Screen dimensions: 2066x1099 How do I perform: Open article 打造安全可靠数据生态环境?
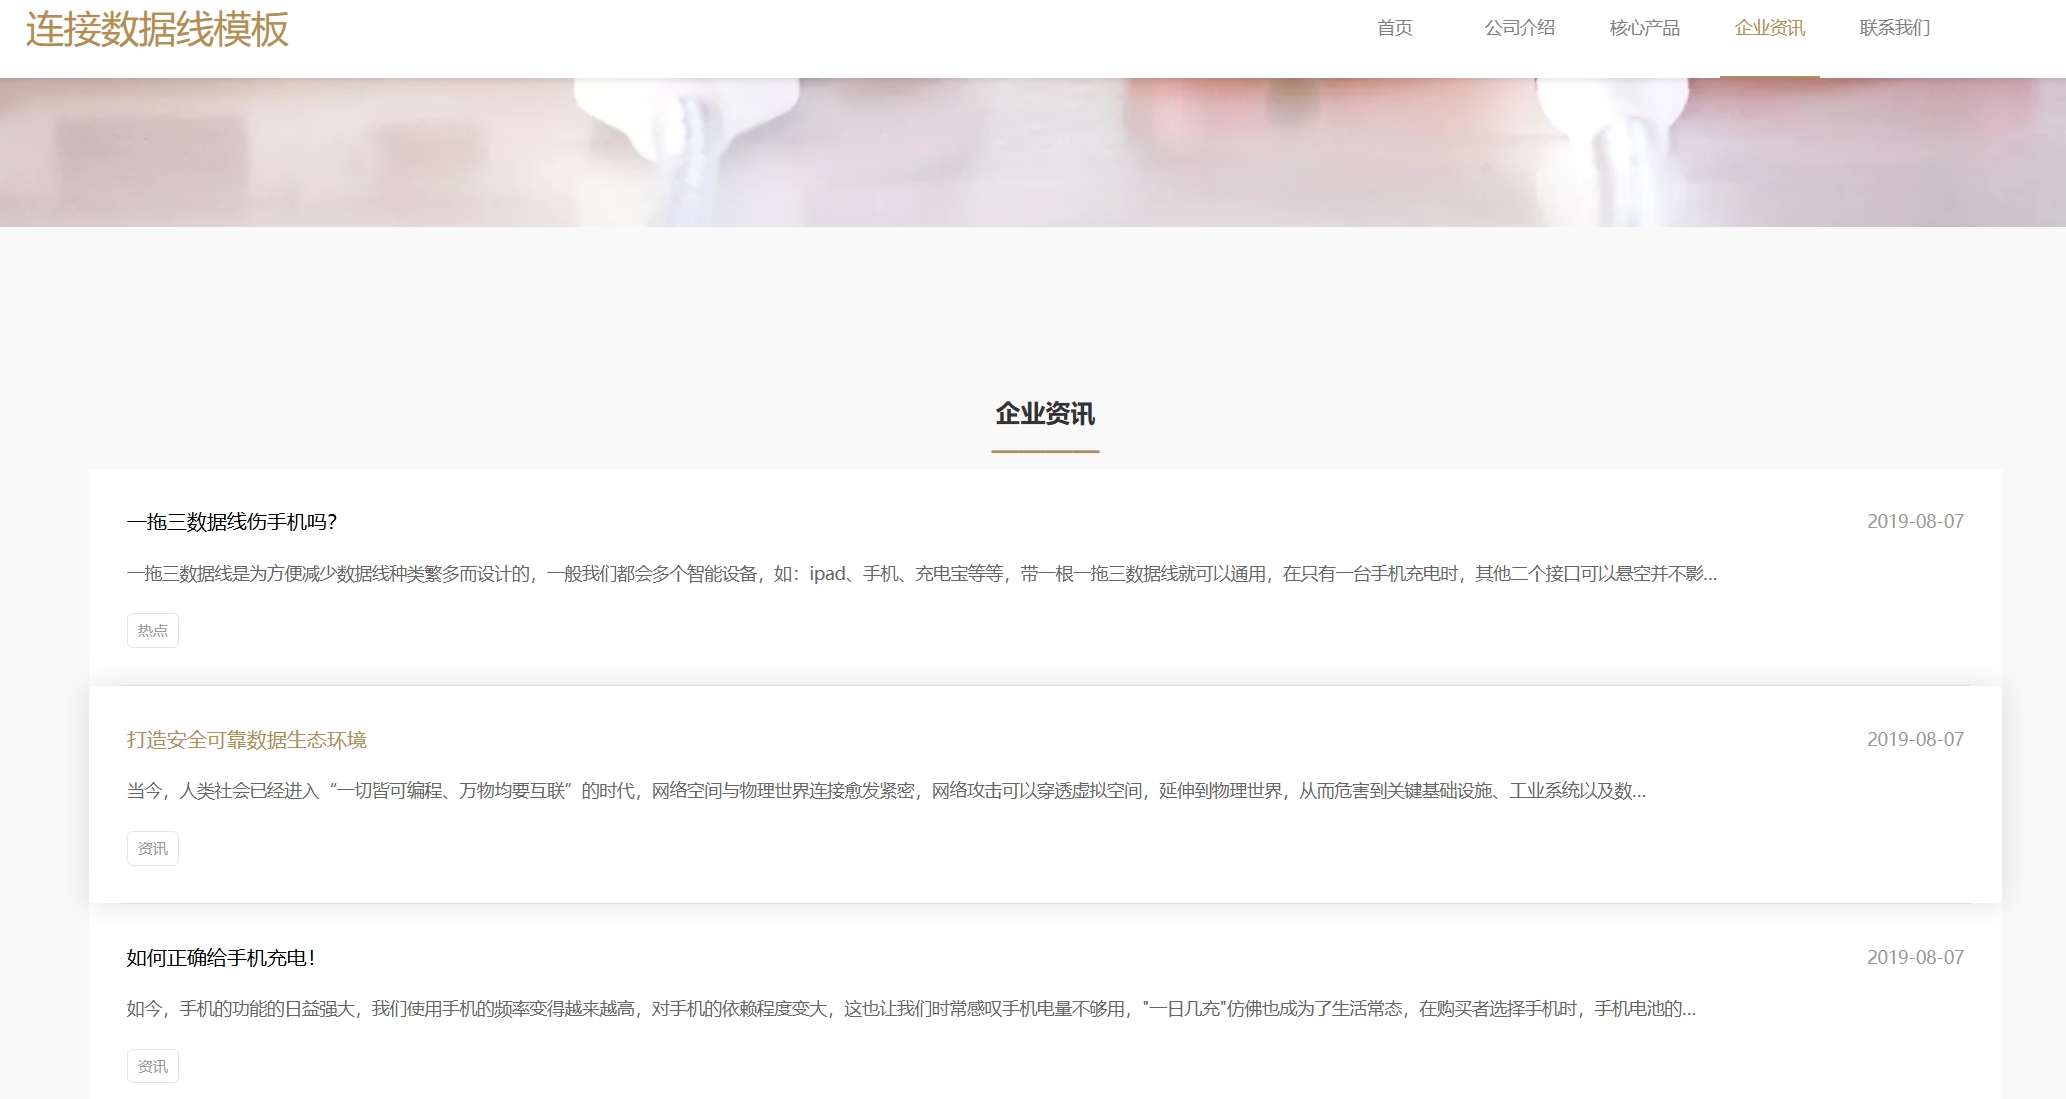click(246, 740)
